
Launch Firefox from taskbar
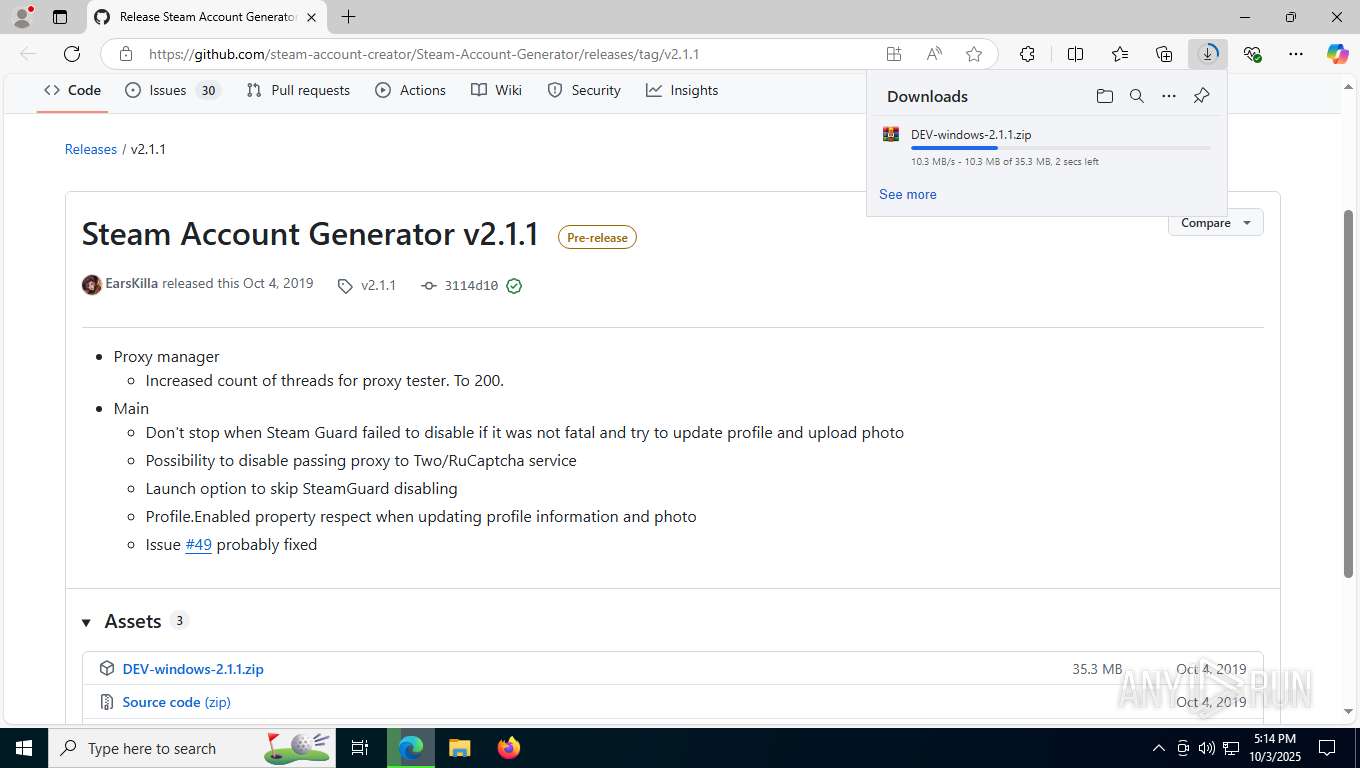click(509, 748)
